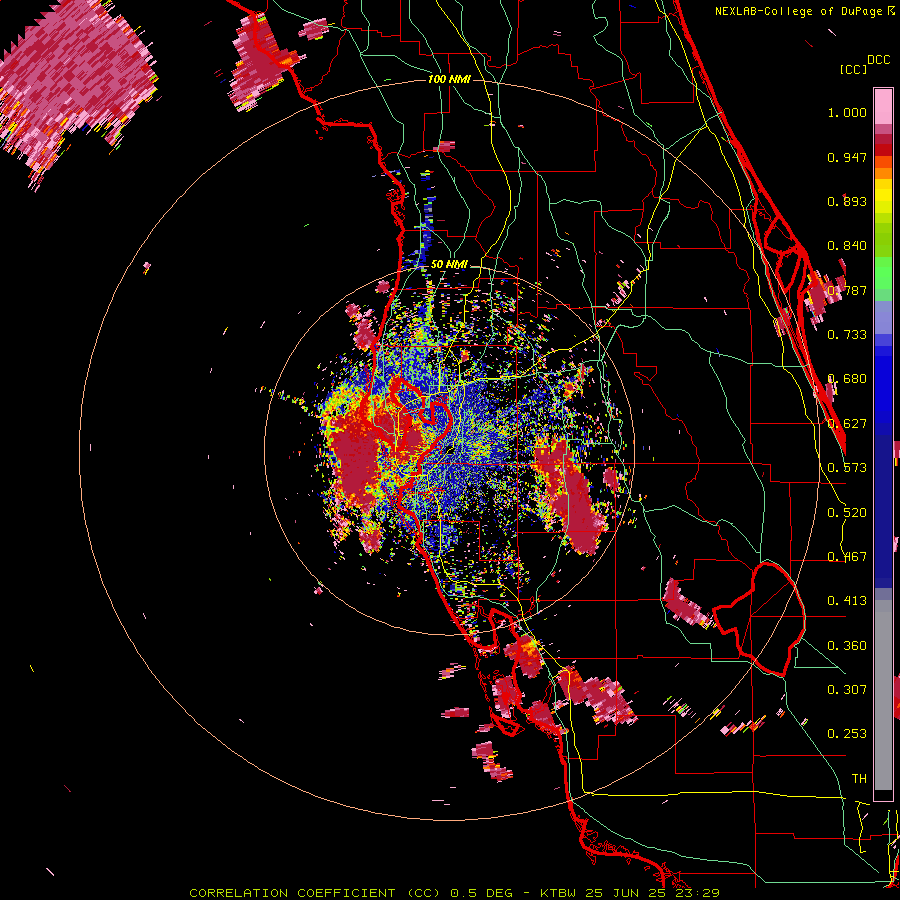The image size is (900, 900).
Task: Click the NEXLAB-College of DuPage credit text
Action: click(x=799, y=11)
